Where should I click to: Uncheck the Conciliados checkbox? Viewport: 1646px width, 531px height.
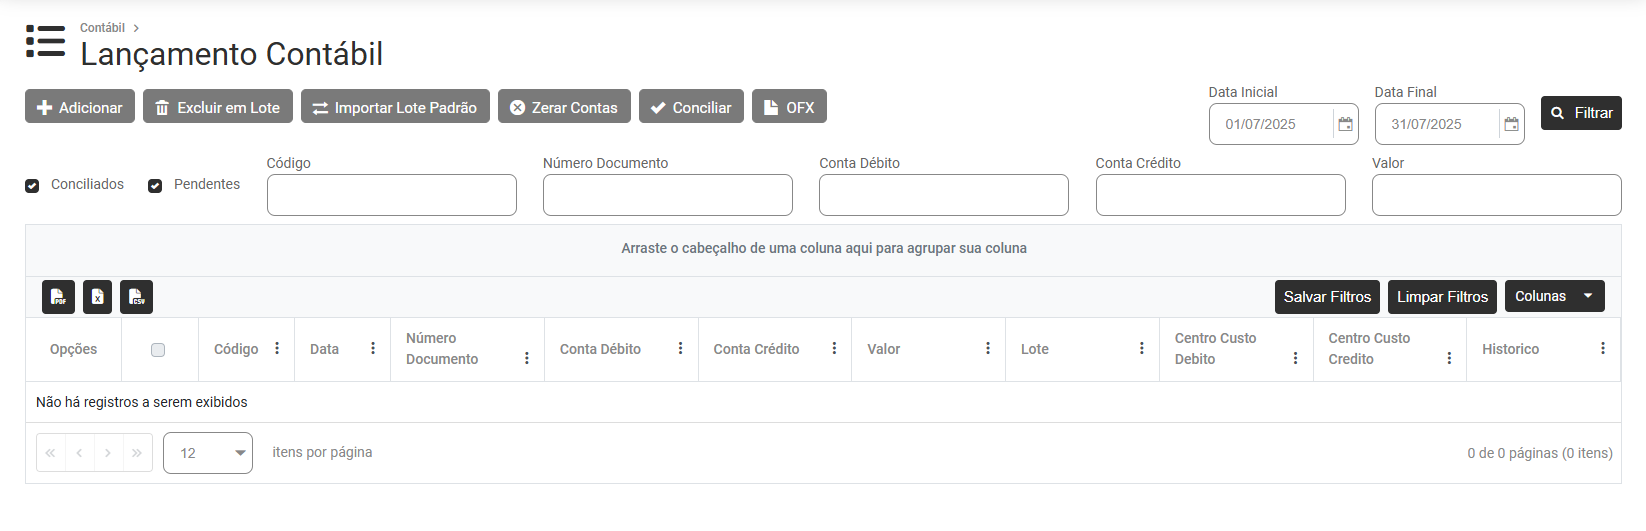point(32,186)
